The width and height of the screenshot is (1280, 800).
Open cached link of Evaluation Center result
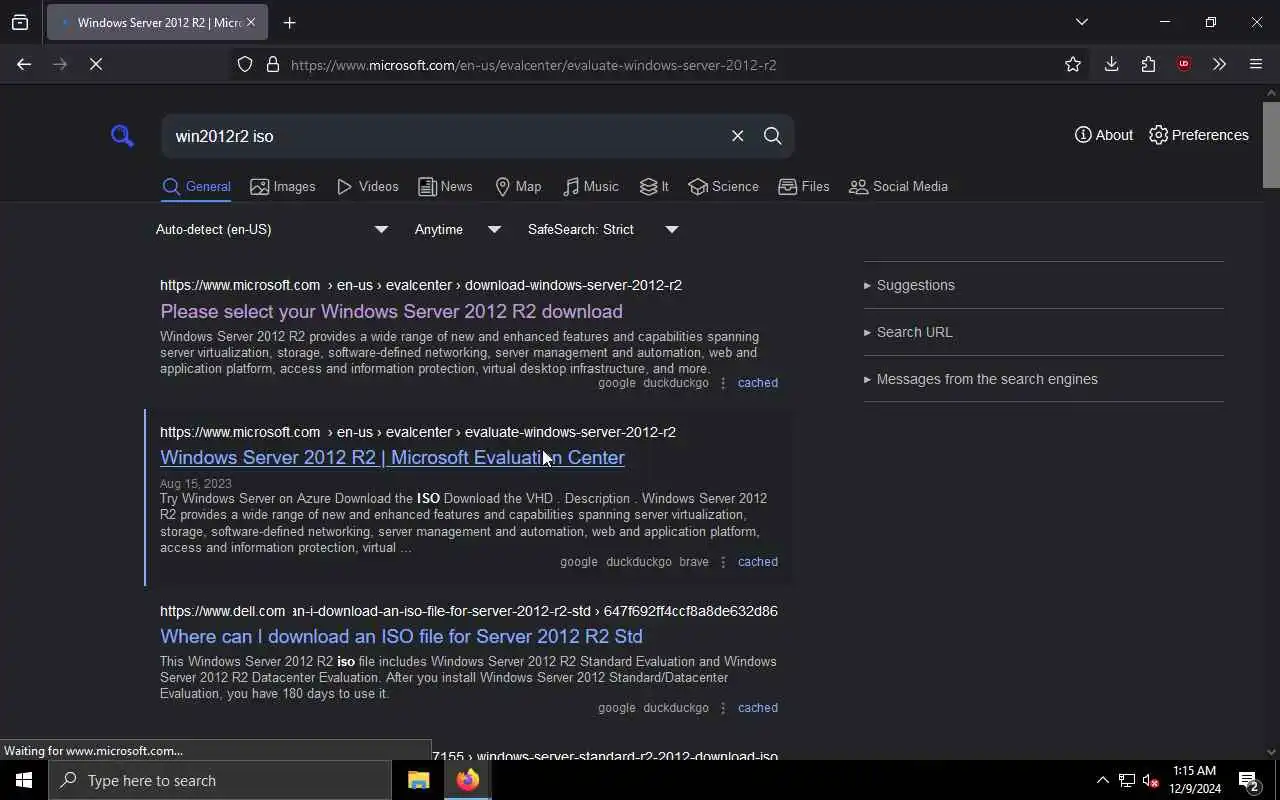pyautogui.click(x=757, y=562)
